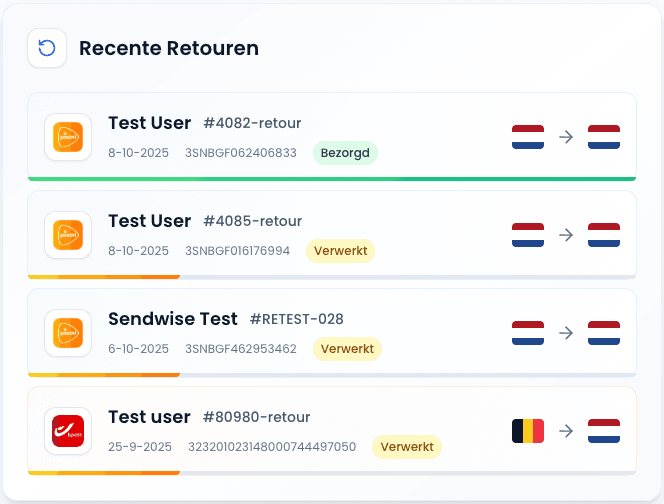
Task: Click Verwerkt badge on bpost return
Action: 407,447
